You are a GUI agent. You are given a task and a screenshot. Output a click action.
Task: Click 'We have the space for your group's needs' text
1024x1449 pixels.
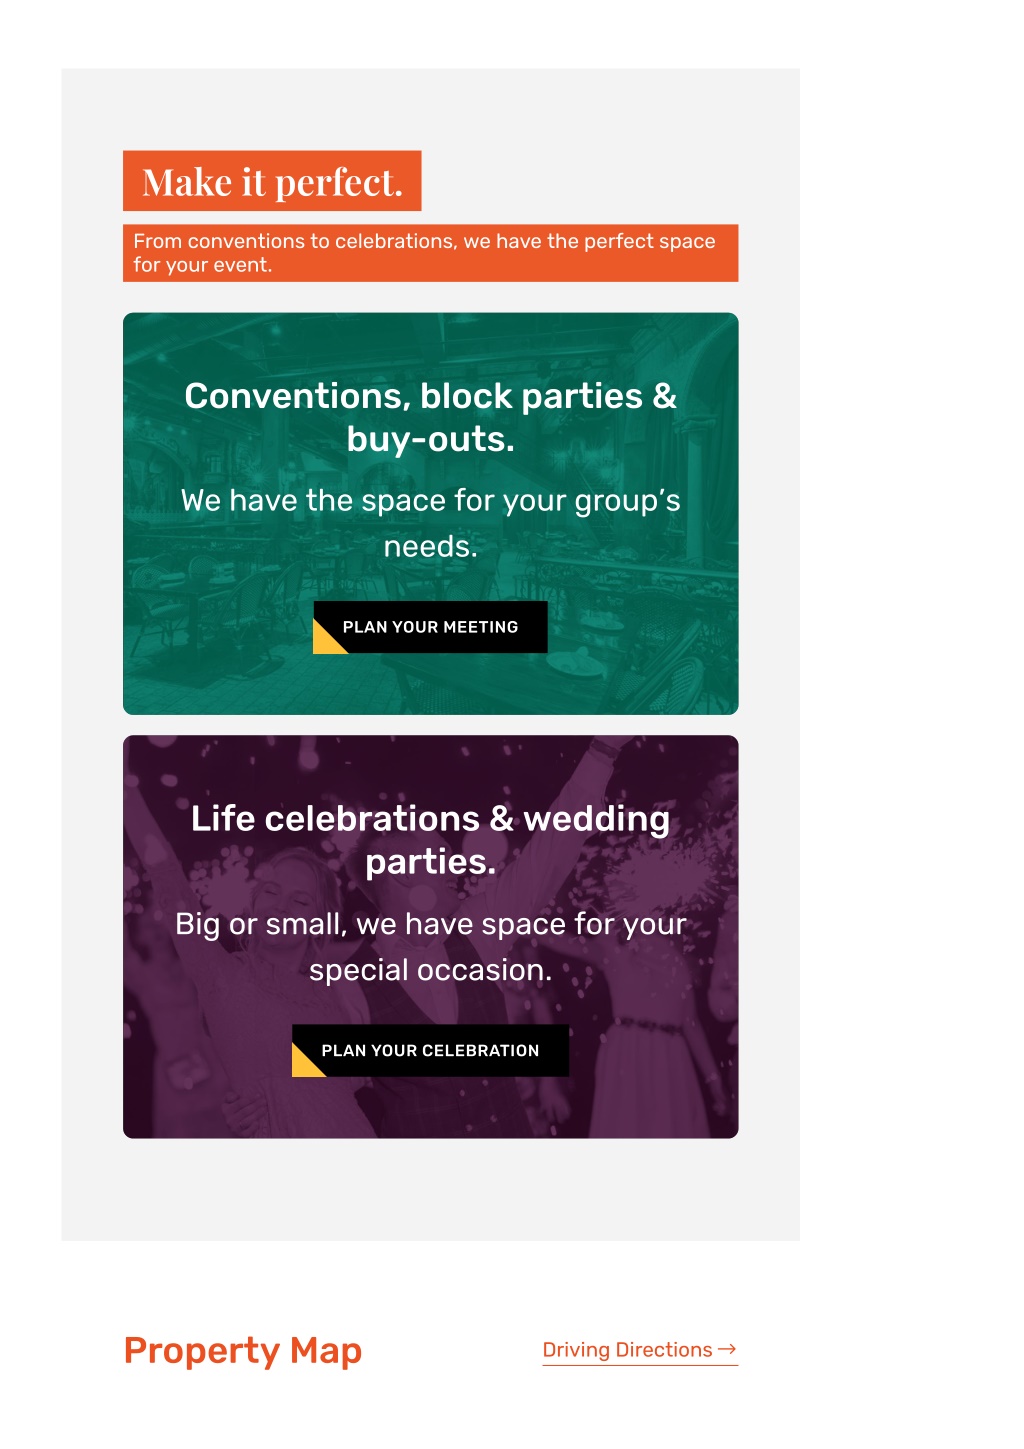(430, 523)
